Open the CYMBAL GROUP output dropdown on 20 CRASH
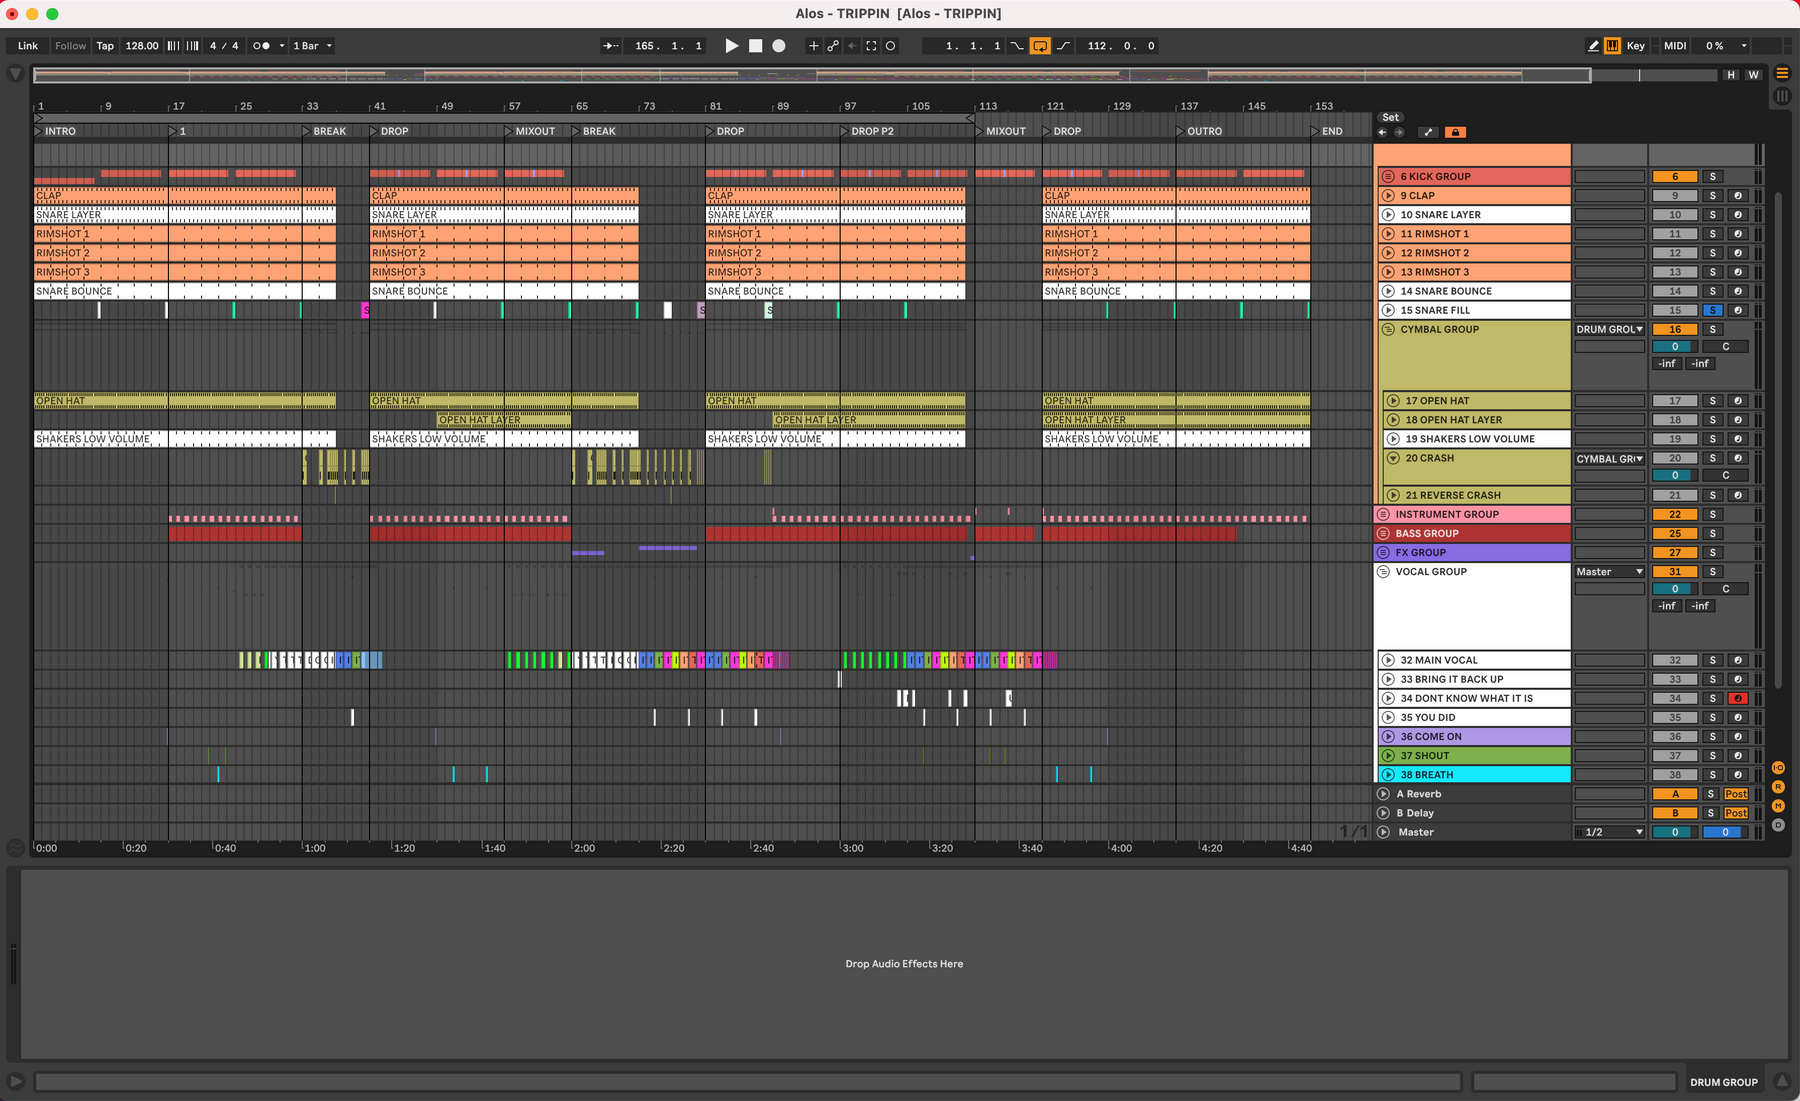 coord(1610,459)
